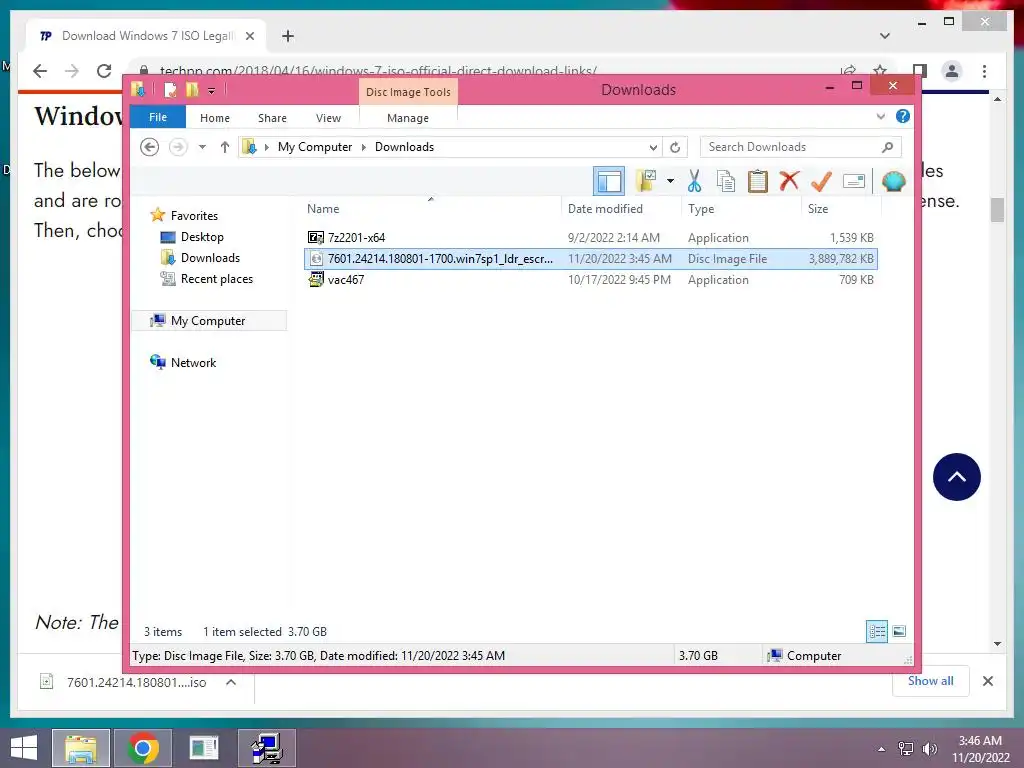The width and height of the screenshot is (1024, 768).
Task: Open the folder options toolbar icon
Action: (x=646, y=181)
